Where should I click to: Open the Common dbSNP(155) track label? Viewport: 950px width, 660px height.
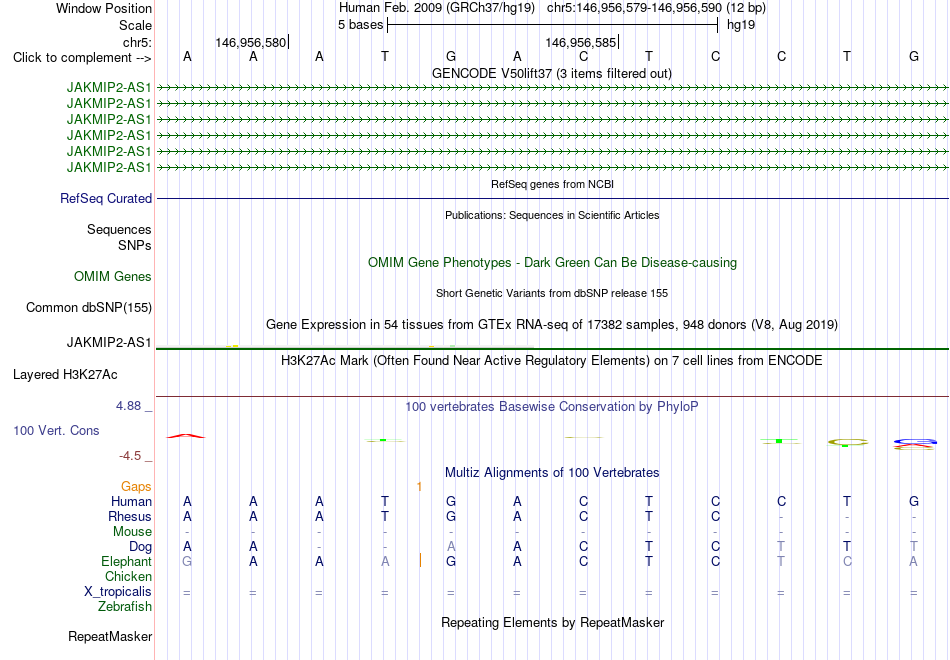89,307
